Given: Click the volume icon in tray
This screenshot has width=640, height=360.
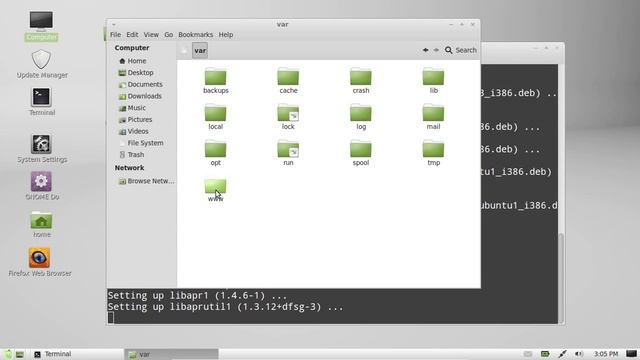Looking at the screenshot, I should (579, 354).
